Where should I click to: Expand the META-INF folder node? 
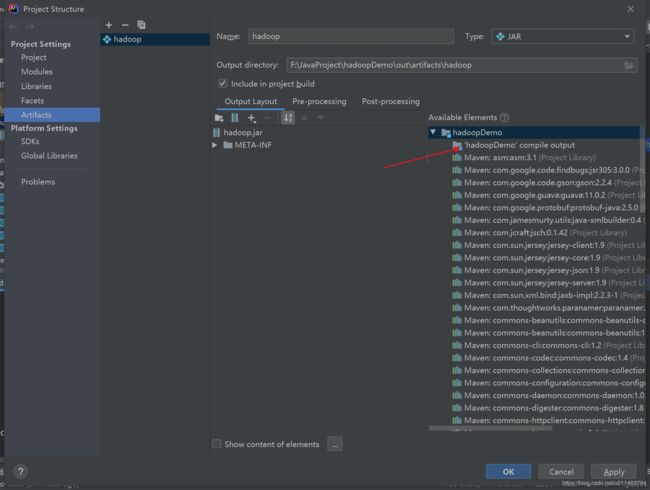click(214, 145)
